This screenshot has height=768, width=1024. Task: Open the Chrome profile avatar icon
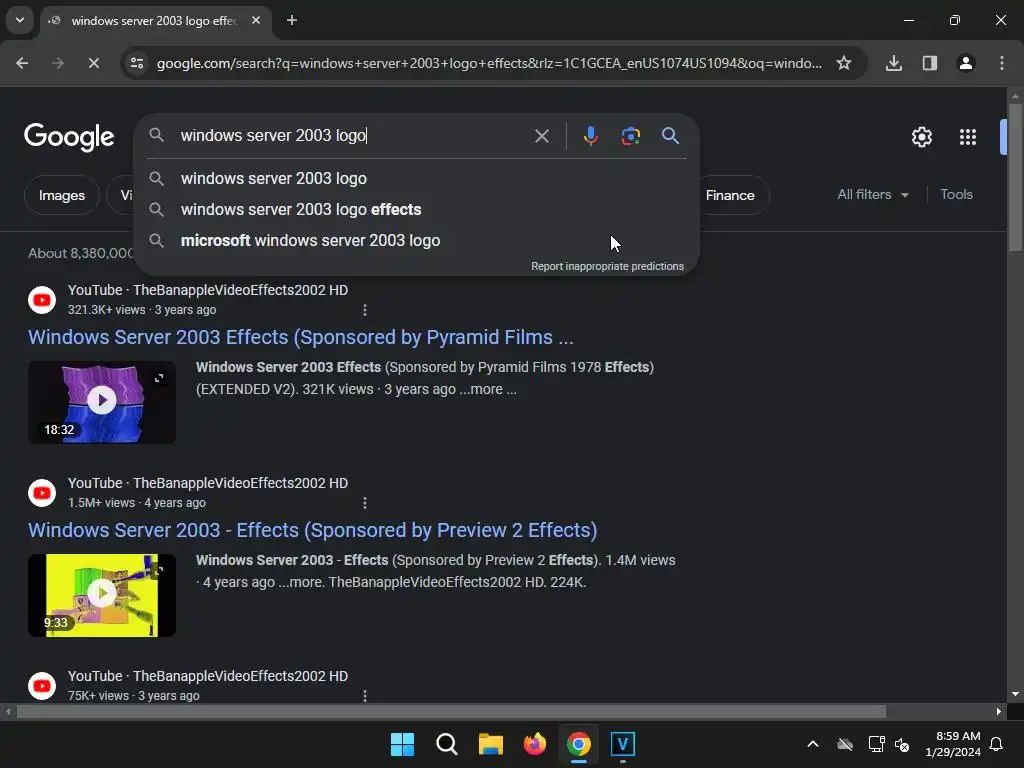click(965, 63)
